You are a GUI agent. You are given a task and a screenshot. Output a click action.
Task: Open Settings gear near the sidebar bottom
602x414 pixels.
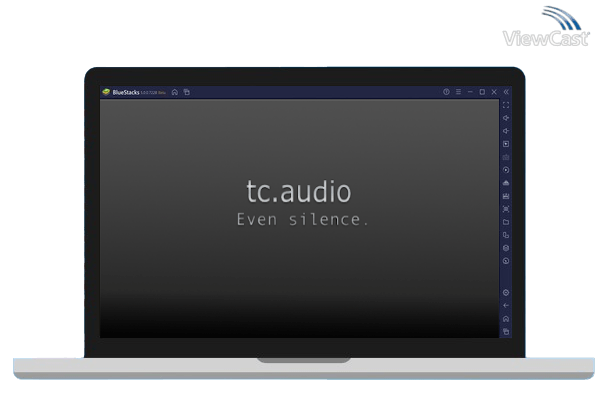(506, 293)
